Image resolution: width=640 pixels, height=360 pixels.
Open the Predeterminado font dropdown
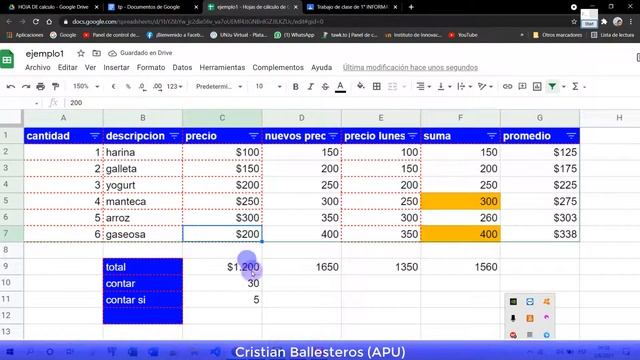tap(219, 87)
